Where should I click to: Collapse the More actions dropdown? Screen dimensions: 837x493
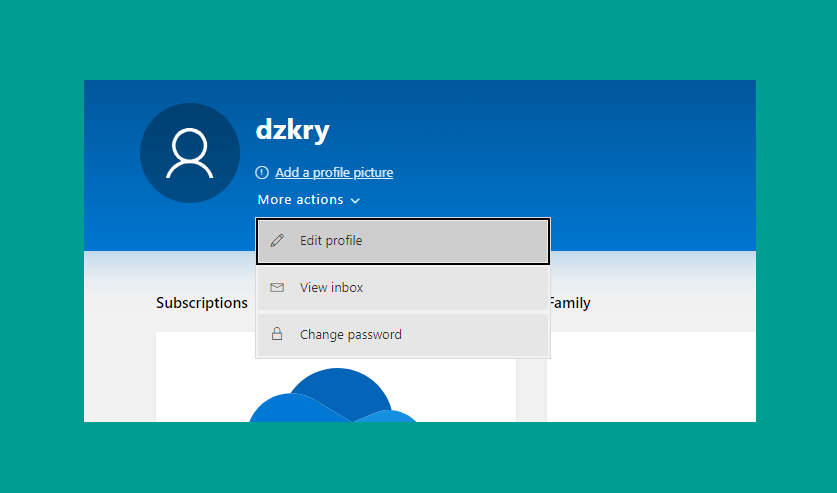point(309,200)
